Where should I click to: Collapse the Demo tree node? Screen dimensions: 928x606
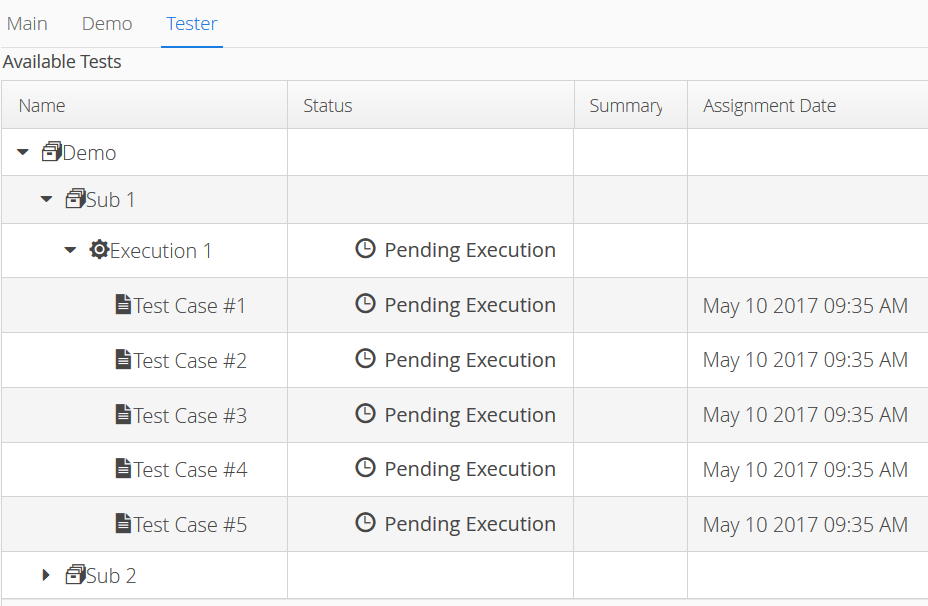point(22,152)
